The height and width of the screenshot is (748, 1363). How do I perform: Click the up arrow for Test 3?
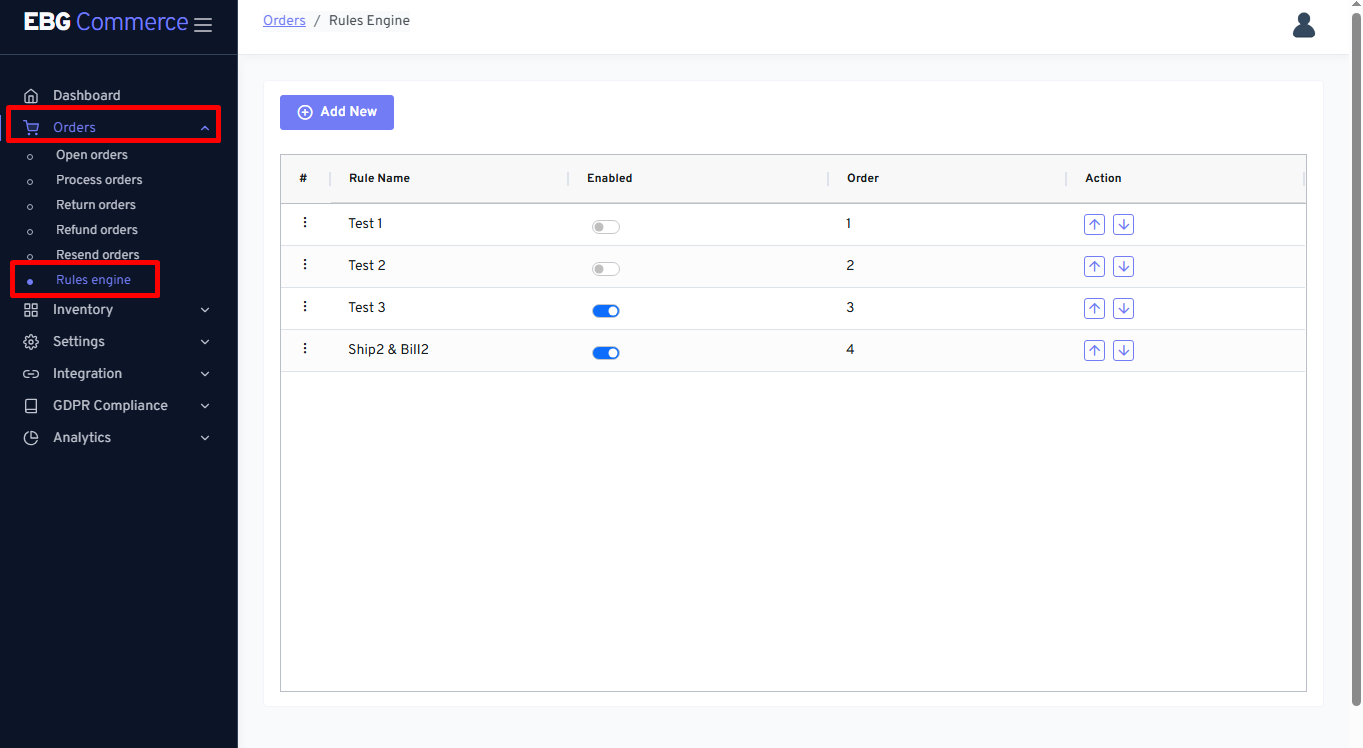click(1094, 309)
